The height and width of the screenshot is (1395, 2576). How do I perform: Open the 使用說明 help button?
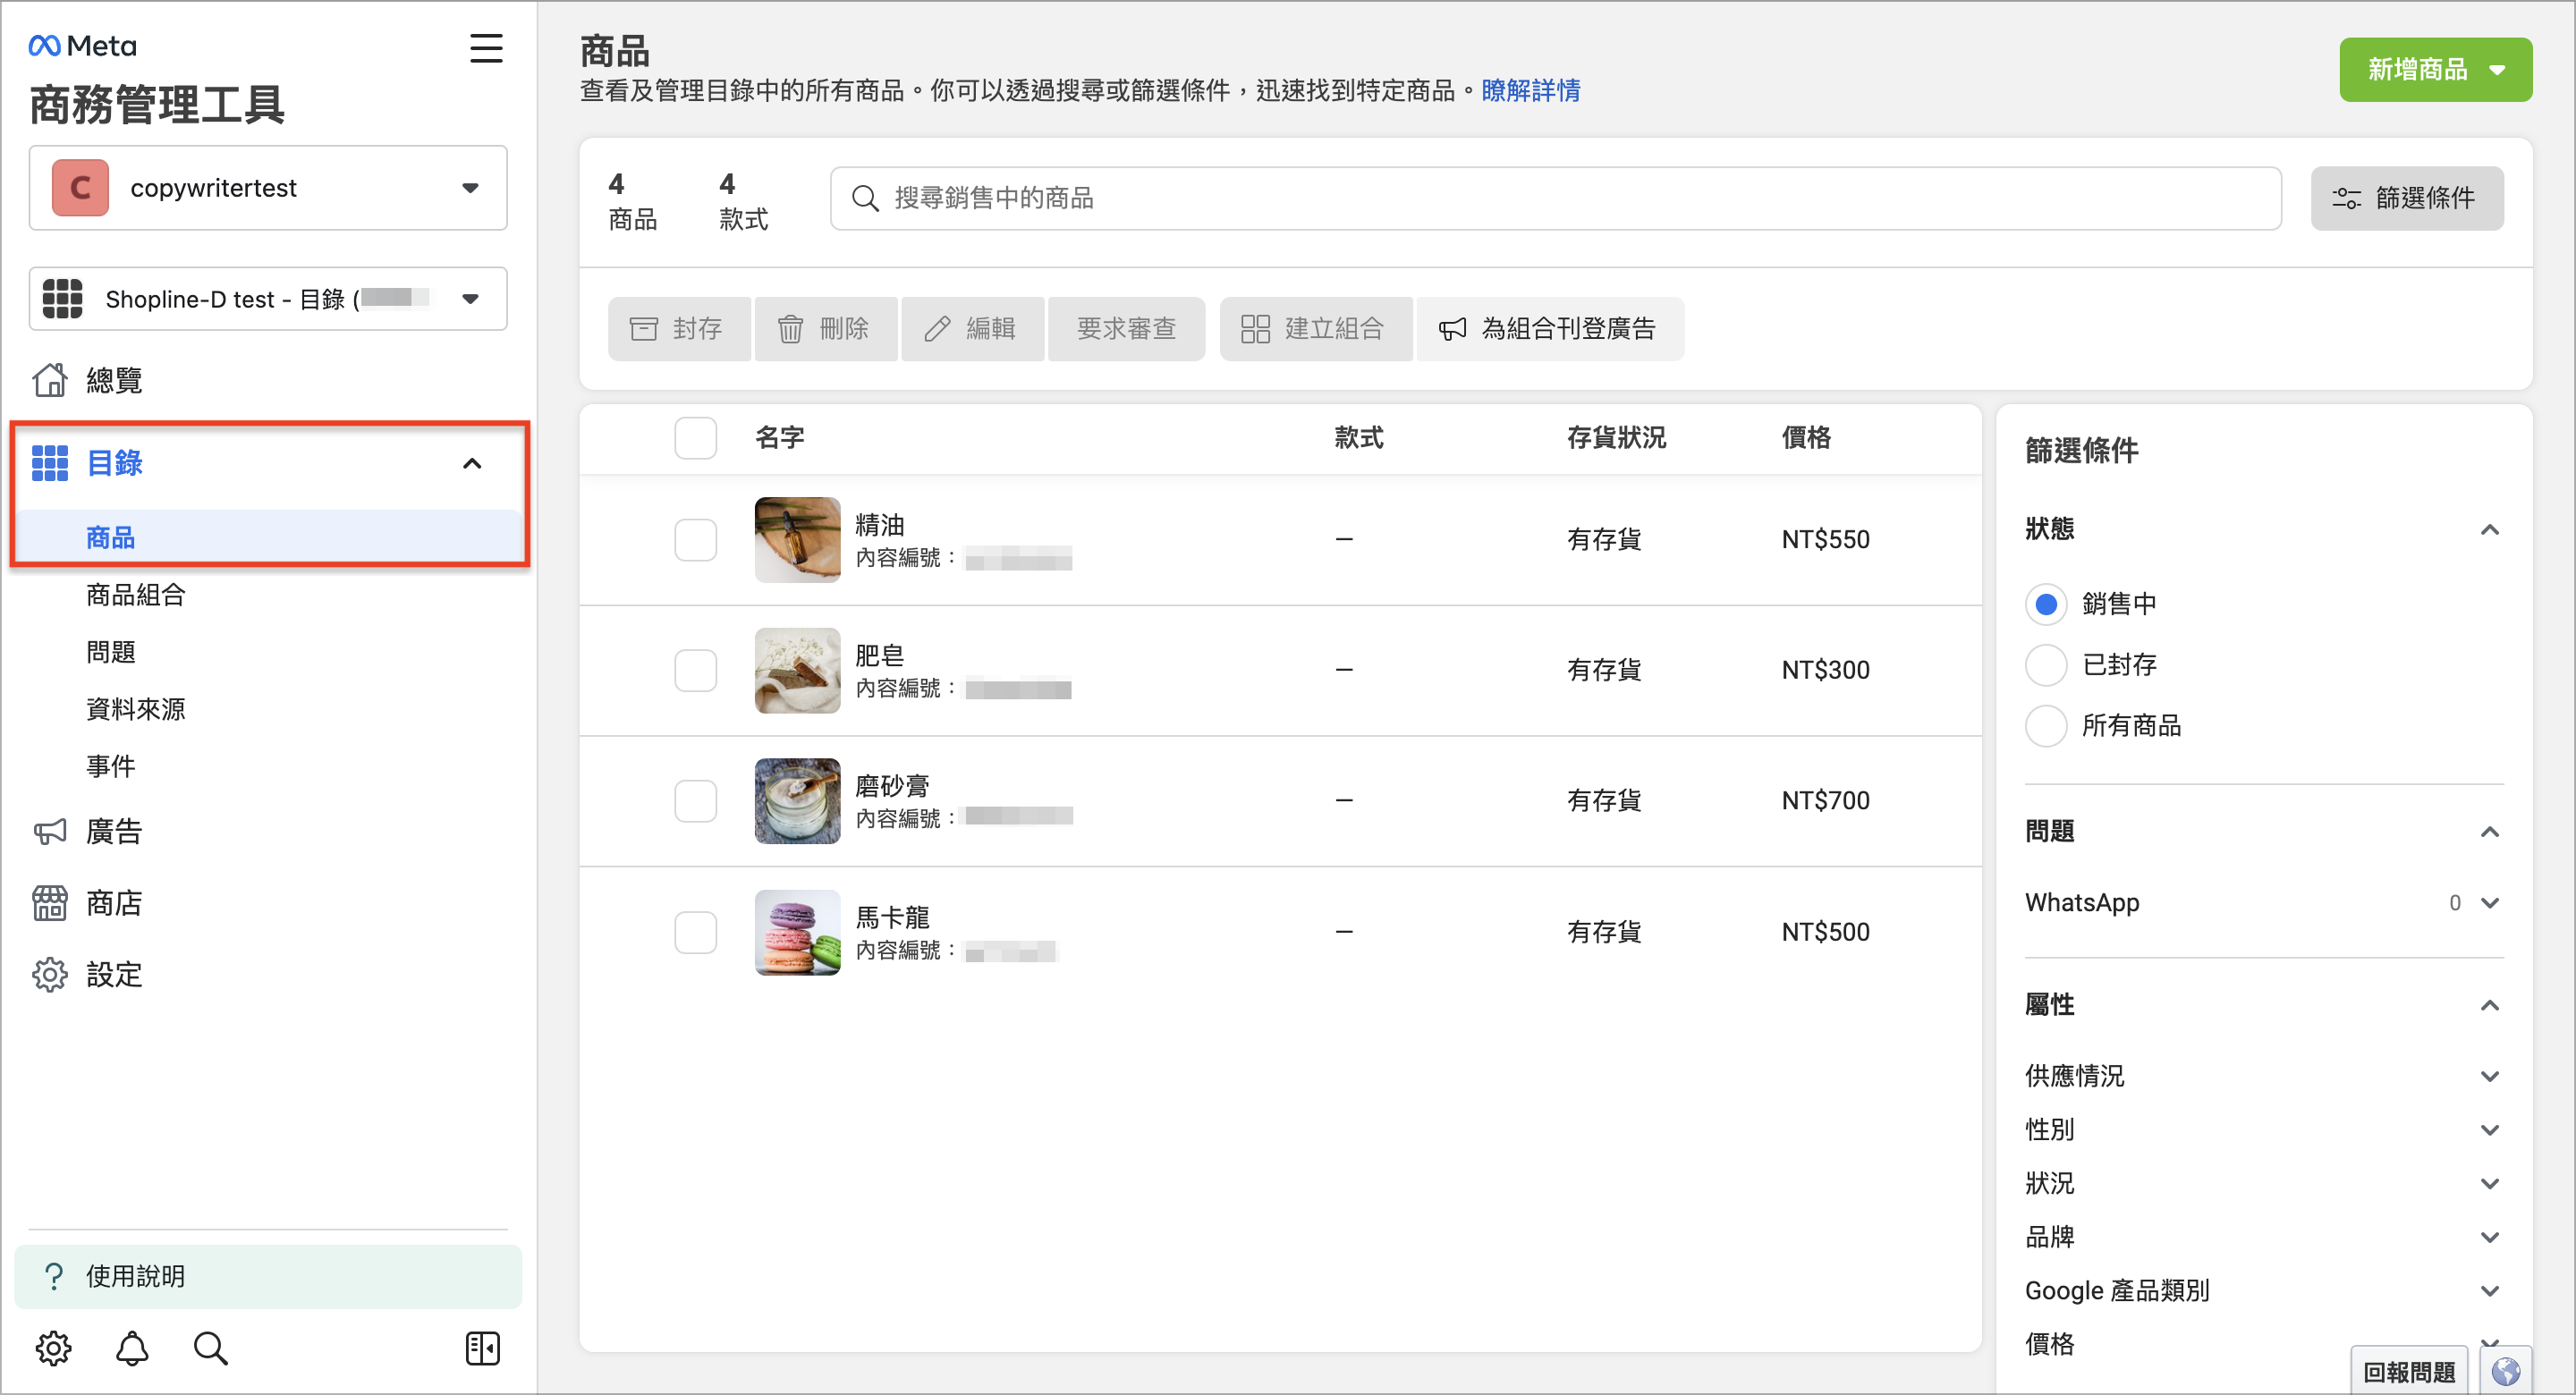[x=268, y=1276]
